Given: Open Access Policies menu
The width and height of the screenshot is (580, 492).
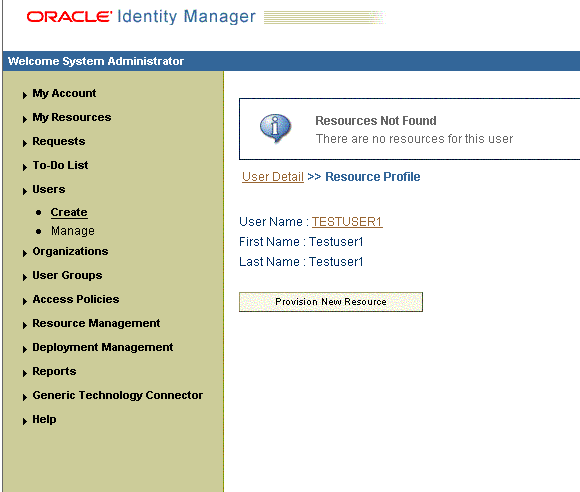Looking at the screenshot, I should coord(76,299).
